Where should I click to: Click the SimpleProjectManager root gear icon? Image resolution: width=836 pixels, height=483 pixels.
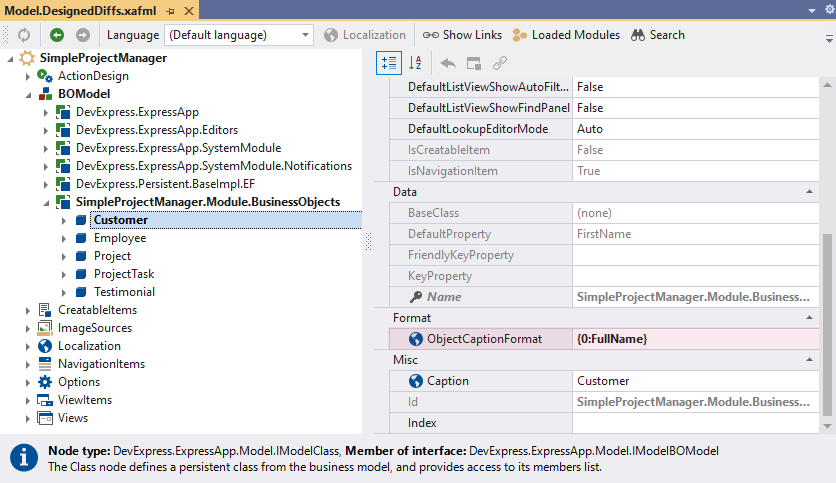[27, 58]
